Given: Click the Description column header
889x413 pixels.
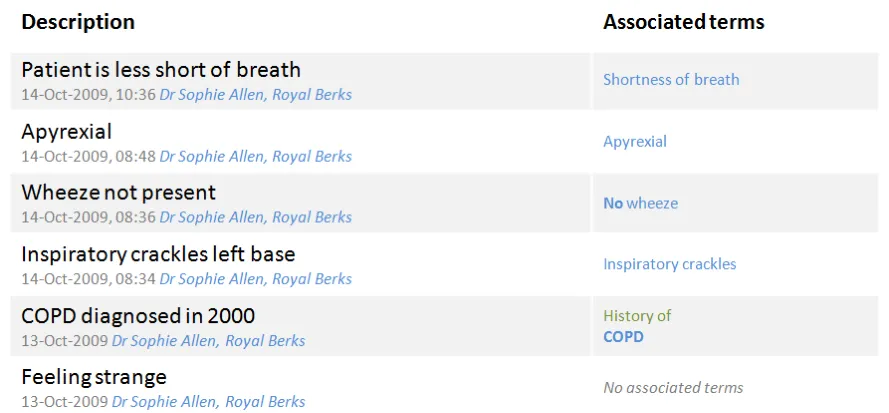Looking at the screenshot, I should tap(78, 22).
